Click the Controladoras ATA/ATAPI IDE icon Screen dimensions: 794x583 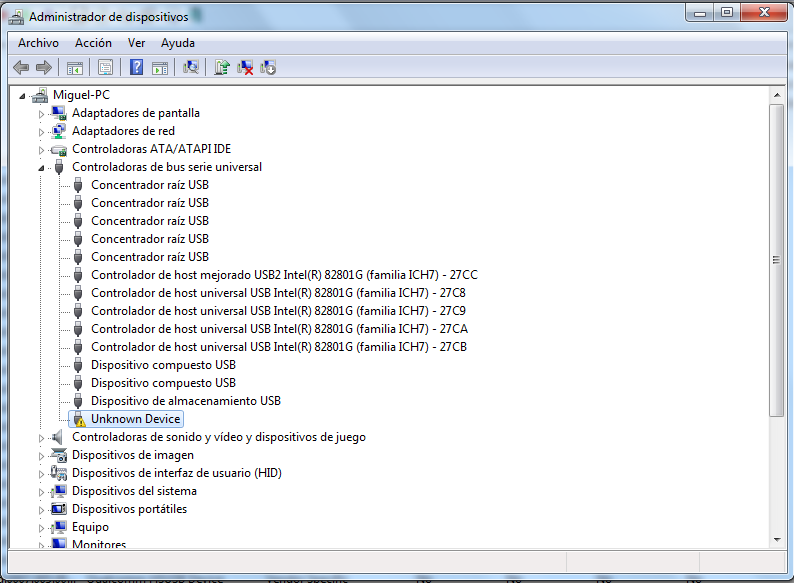coord(59,150)
